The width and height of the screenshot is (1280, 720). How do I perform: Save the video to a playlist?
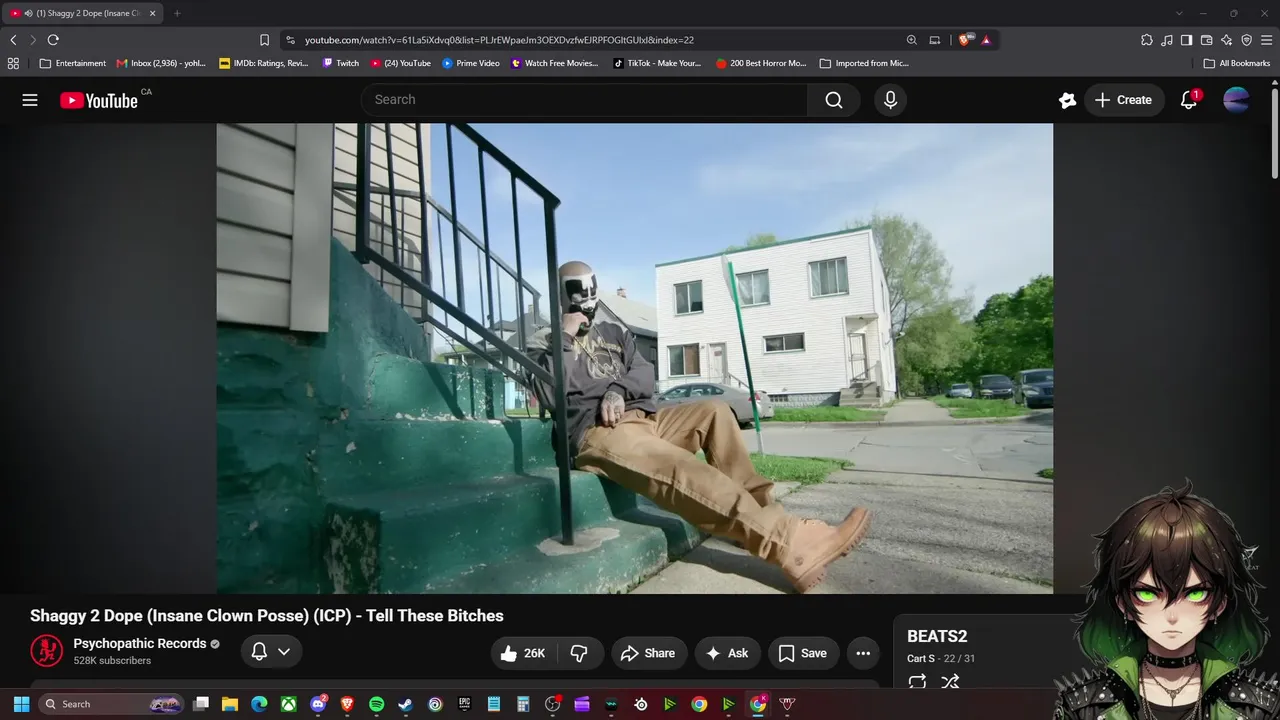click(803, 653)
